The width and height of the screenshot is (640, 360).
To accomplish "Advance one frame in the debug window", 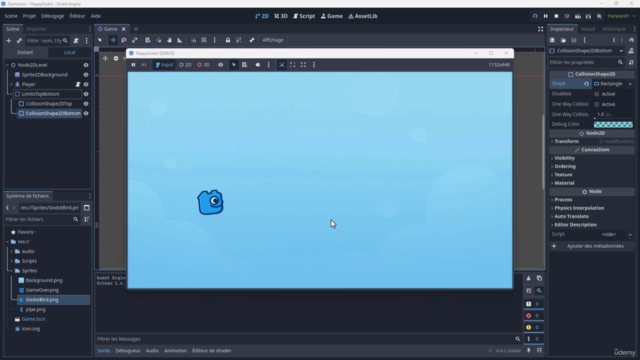I will pos(144,64).
